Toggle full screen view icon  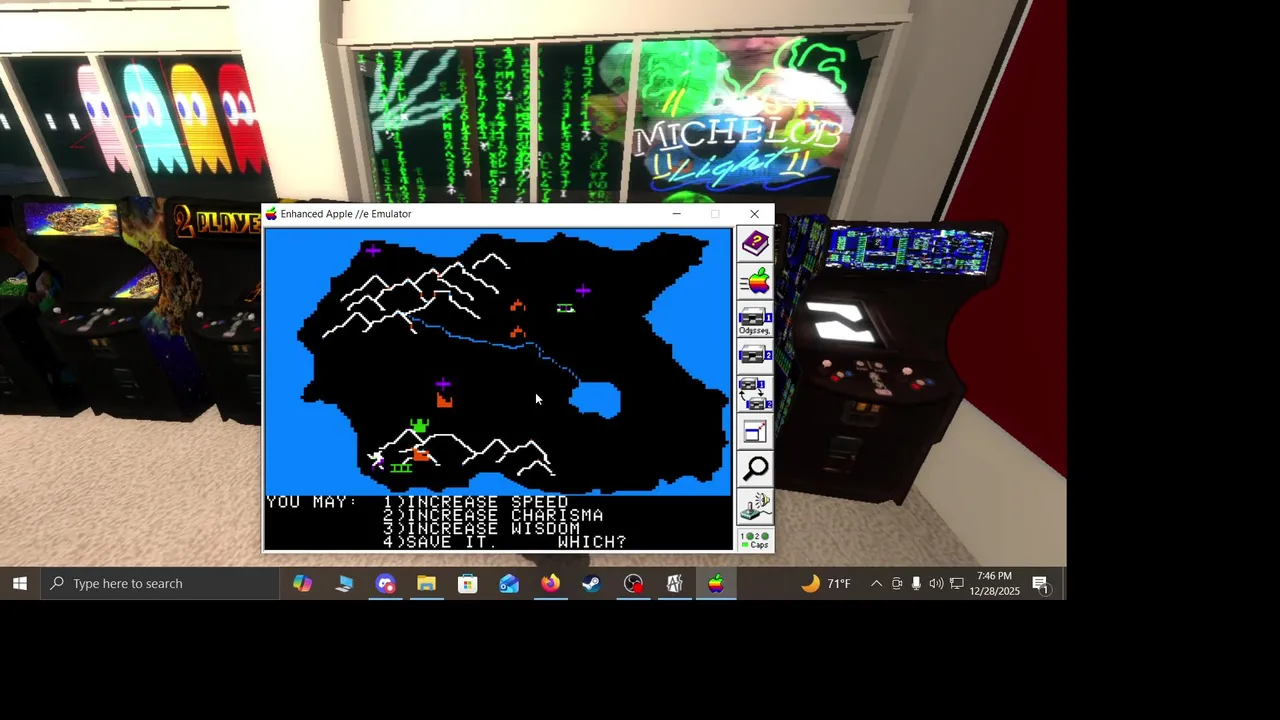click(755, 431)
